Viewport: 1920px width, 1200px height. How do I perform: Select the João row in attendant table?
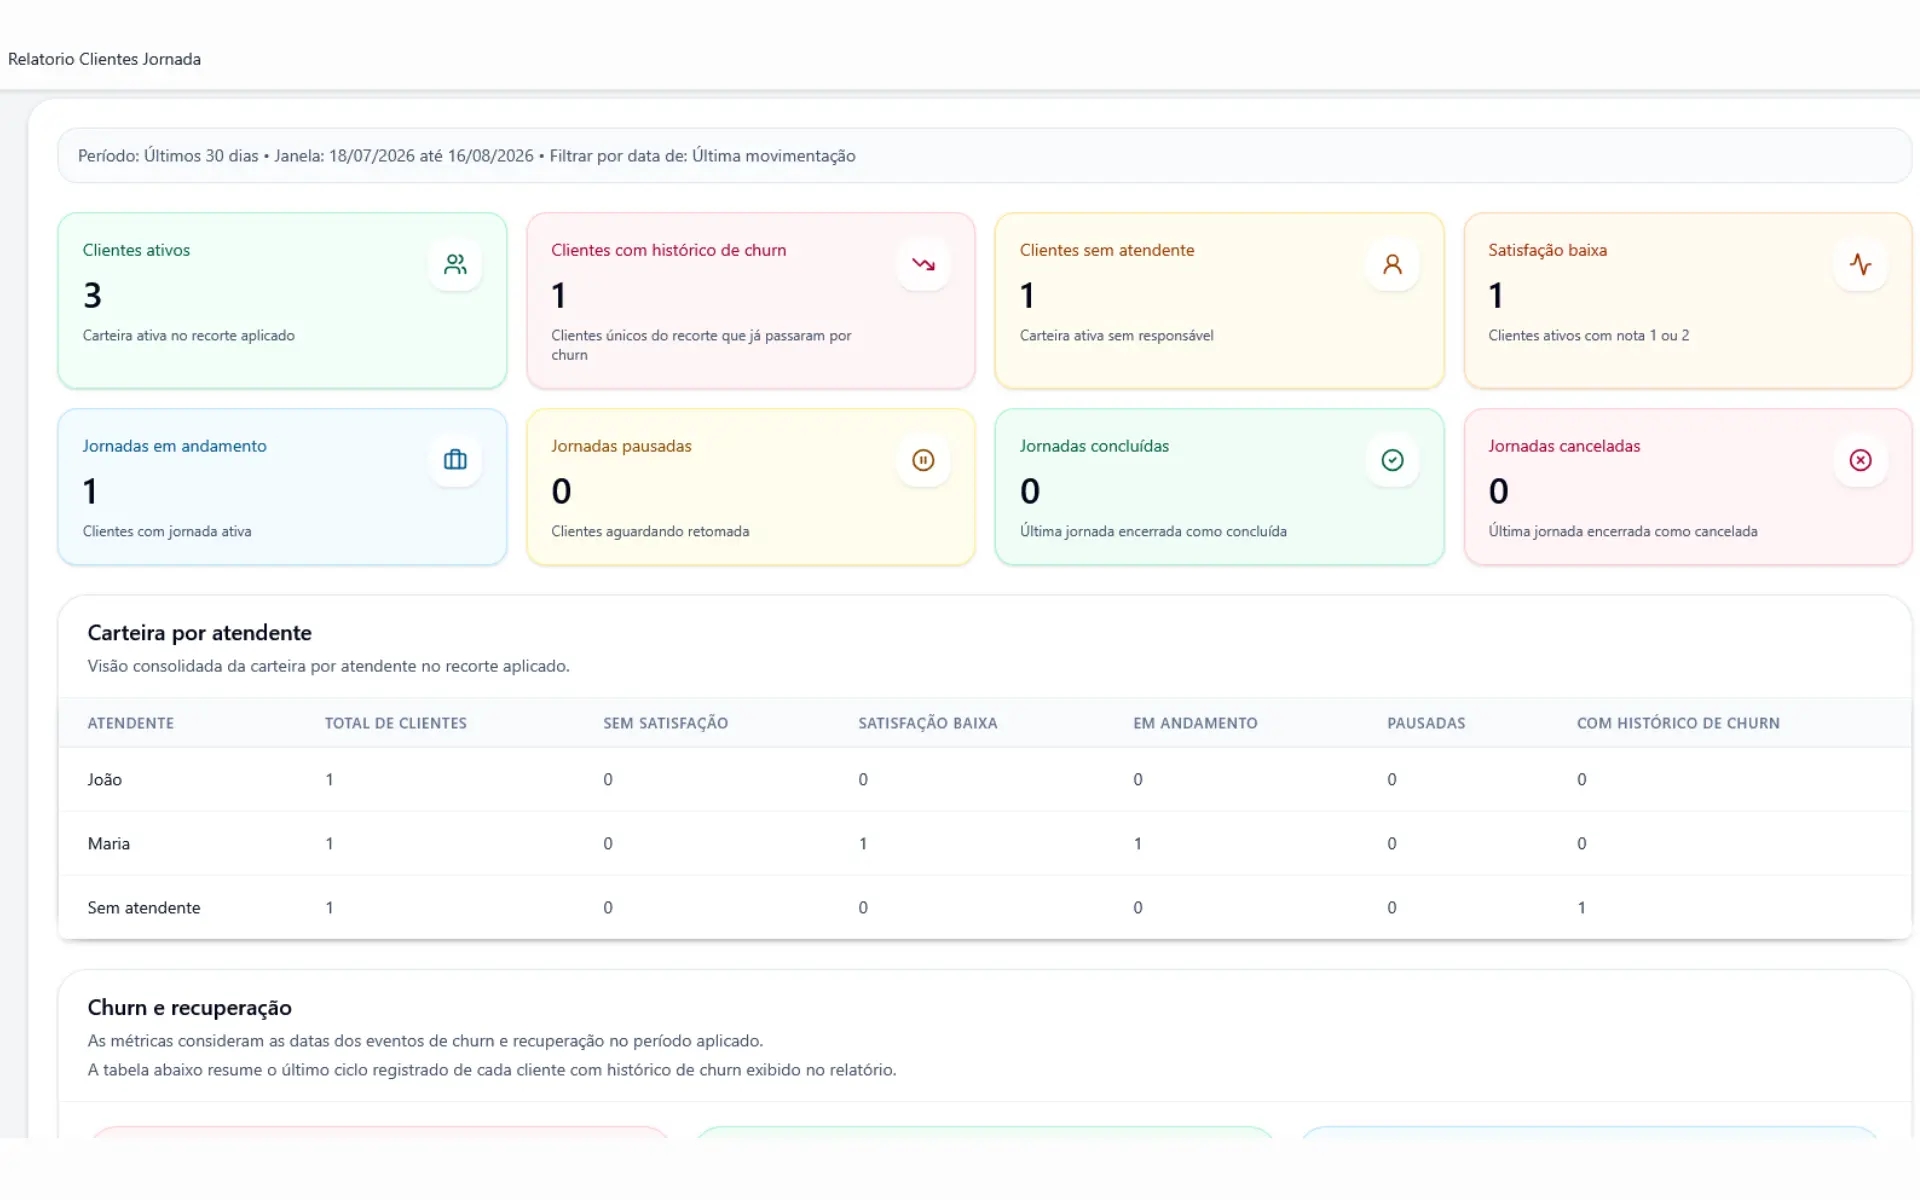click(x=984, y=779)
